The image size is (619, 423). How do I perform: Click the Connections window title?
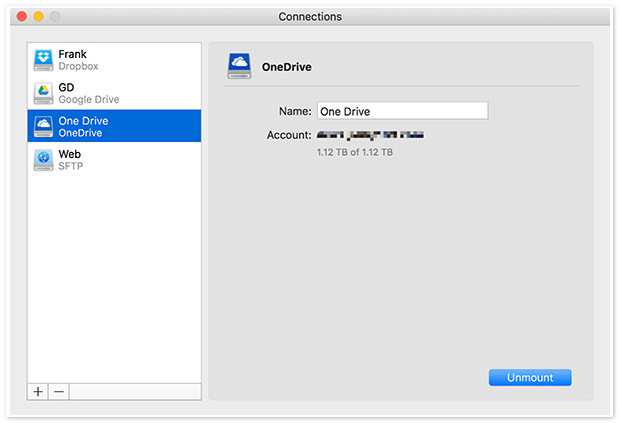click(310, 17)
